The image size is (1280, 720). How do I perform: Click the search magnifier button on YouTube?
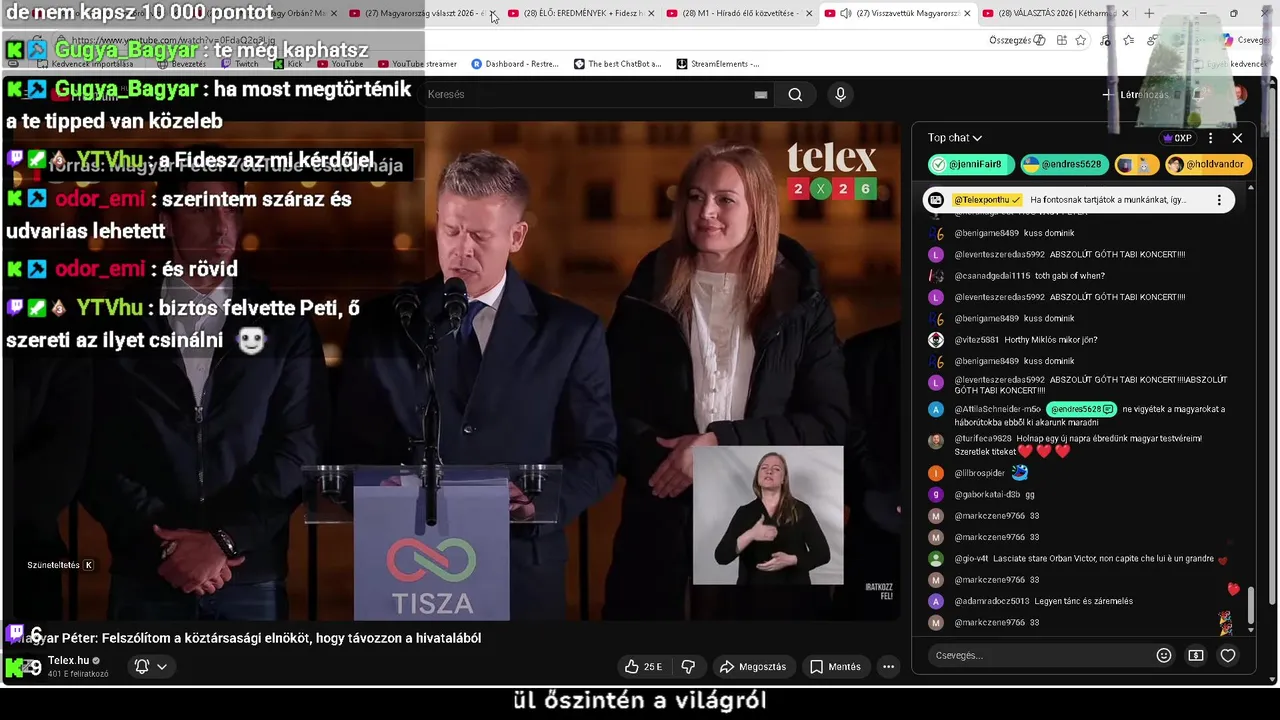(x=795, y=95)
